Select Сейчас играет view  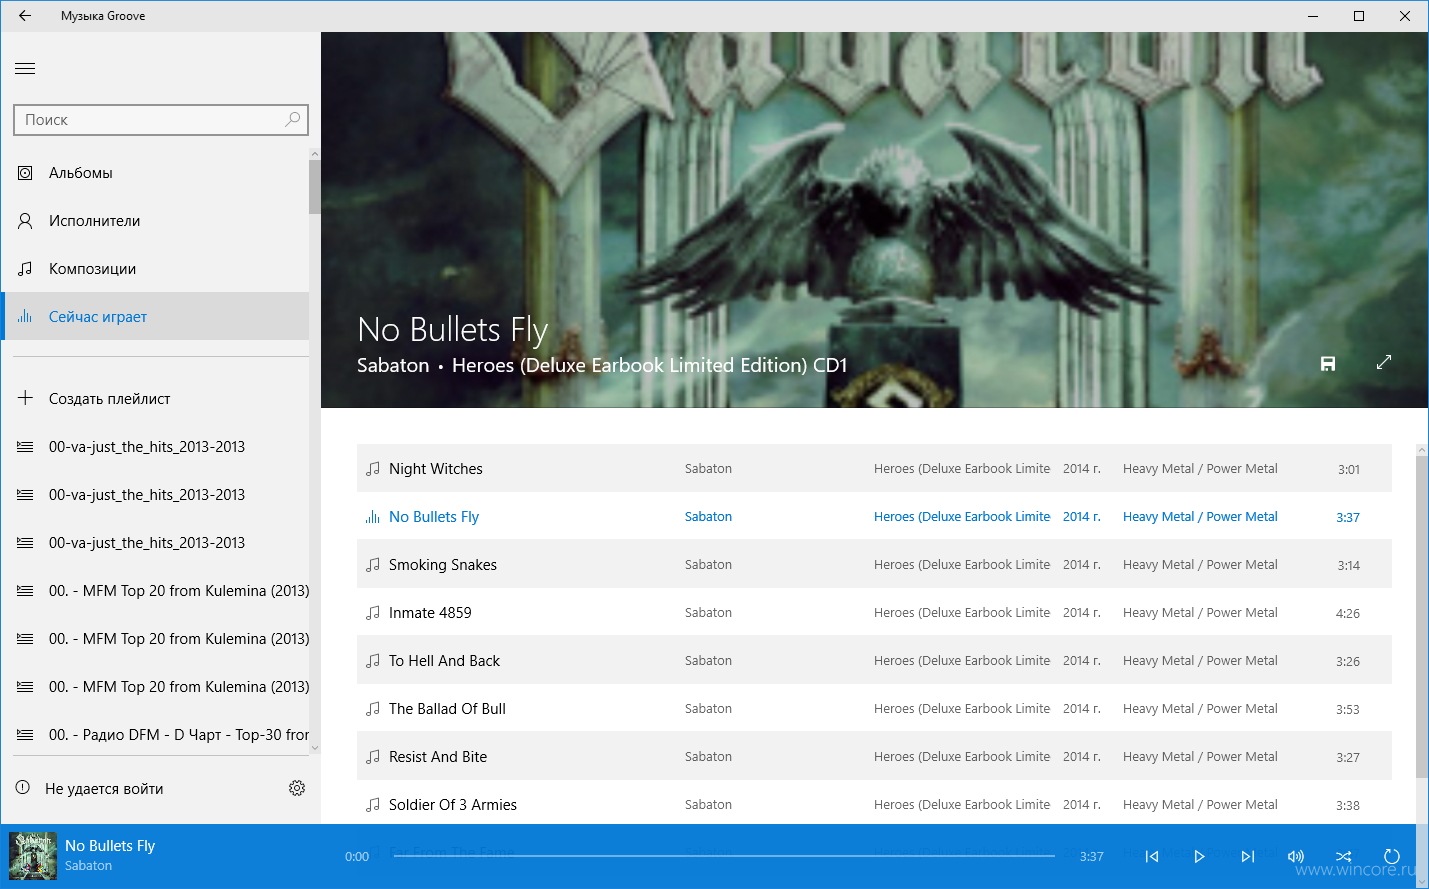point(155,317)
